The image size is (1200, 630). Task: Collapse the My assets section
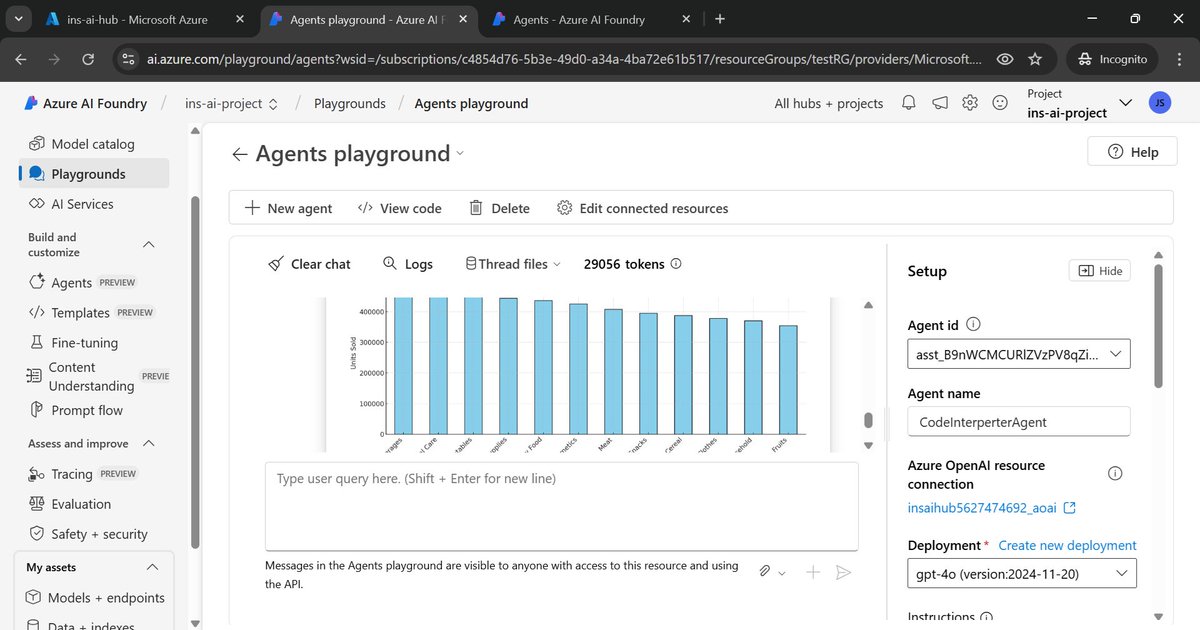(152, 567)
